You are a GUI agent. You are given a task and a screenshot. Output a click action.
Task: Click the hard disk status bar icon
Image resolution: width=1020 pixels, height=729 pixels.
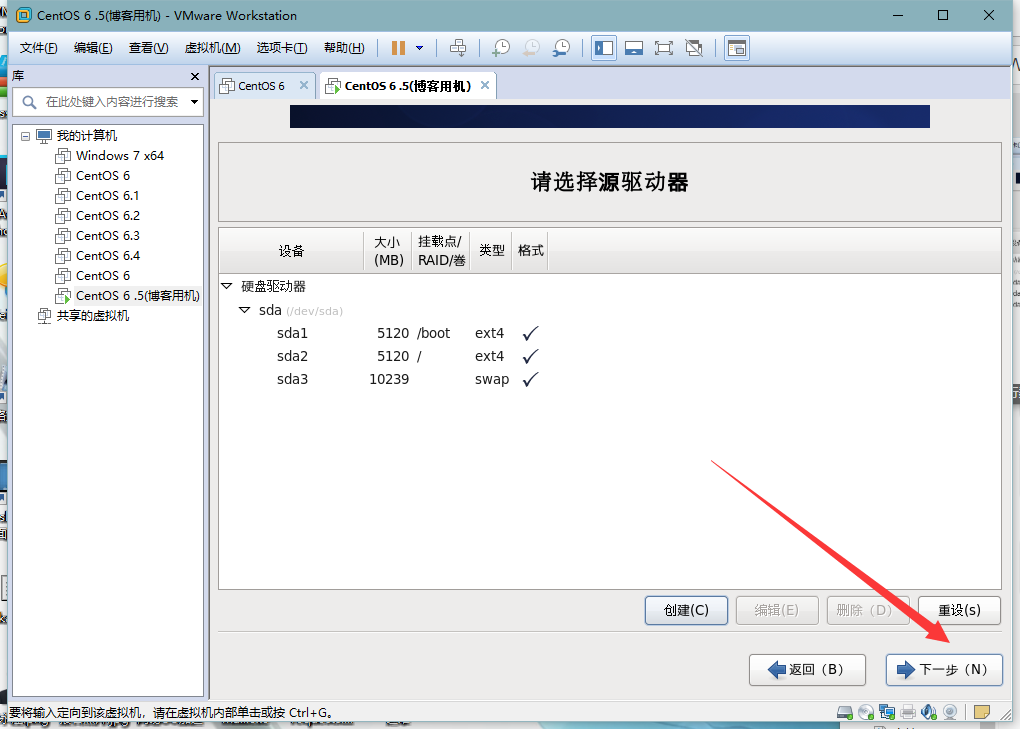[844, 712]
